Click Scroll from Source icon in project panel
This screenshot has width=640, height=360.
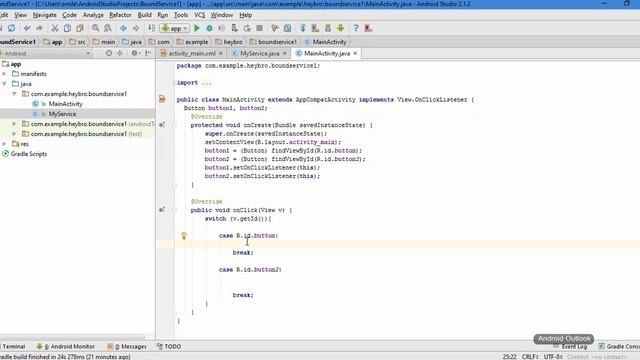tap(109, 53)
